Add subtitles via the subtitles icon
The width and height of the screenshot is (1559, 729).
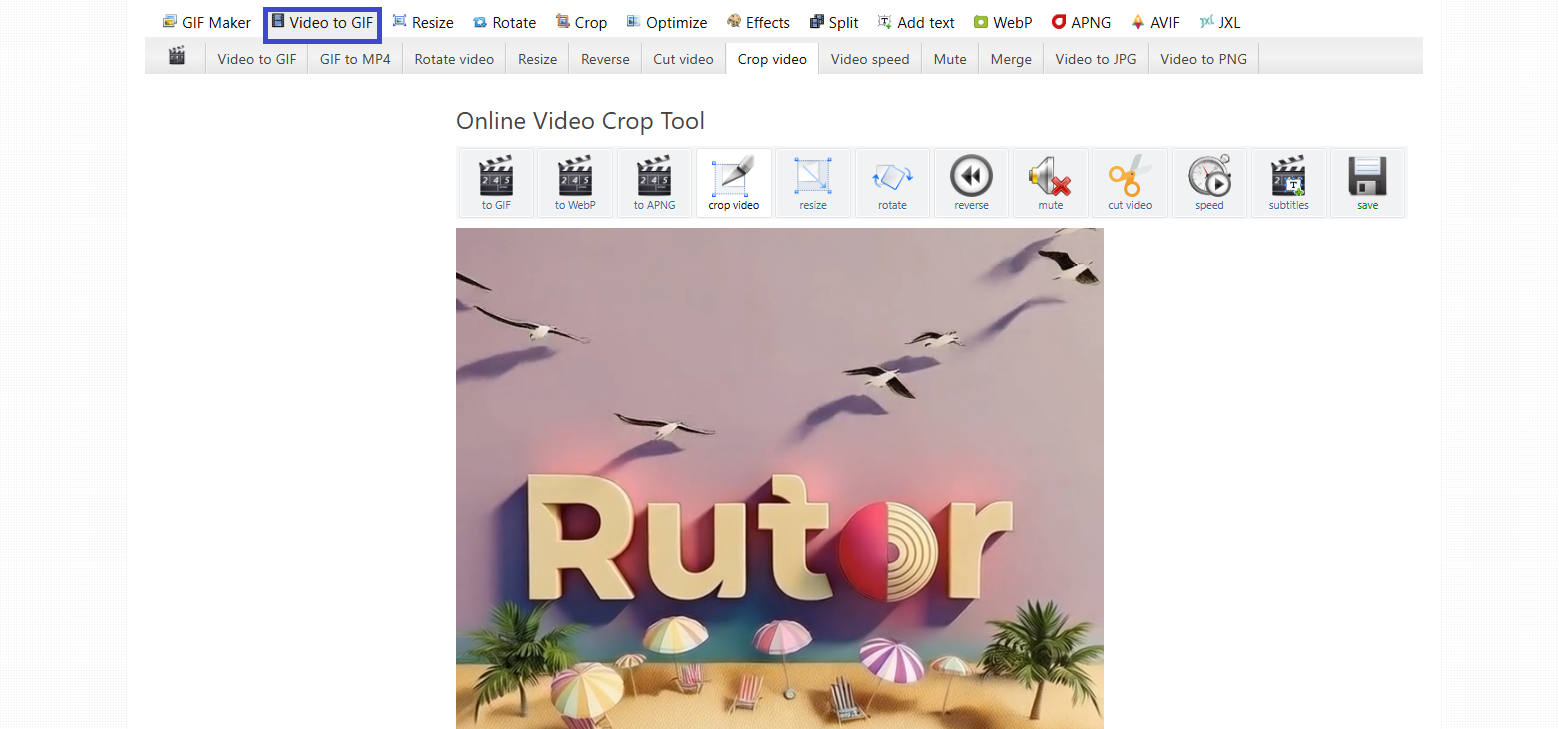1288,182
